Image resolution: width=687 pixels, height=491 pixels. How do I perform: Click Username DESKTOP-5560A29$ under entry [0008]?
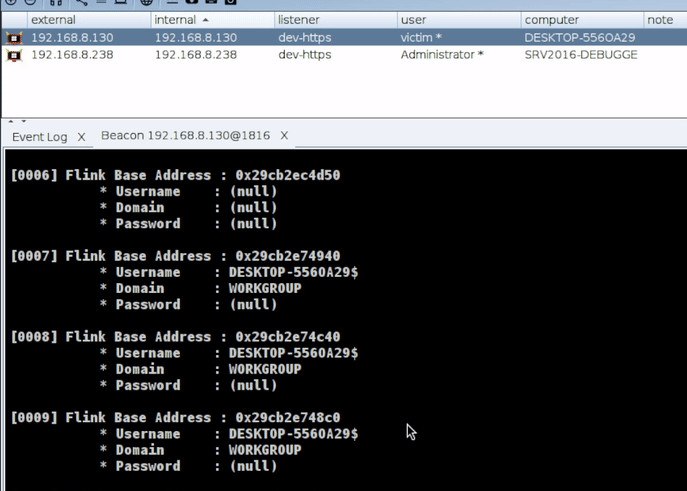click(293, 353)
